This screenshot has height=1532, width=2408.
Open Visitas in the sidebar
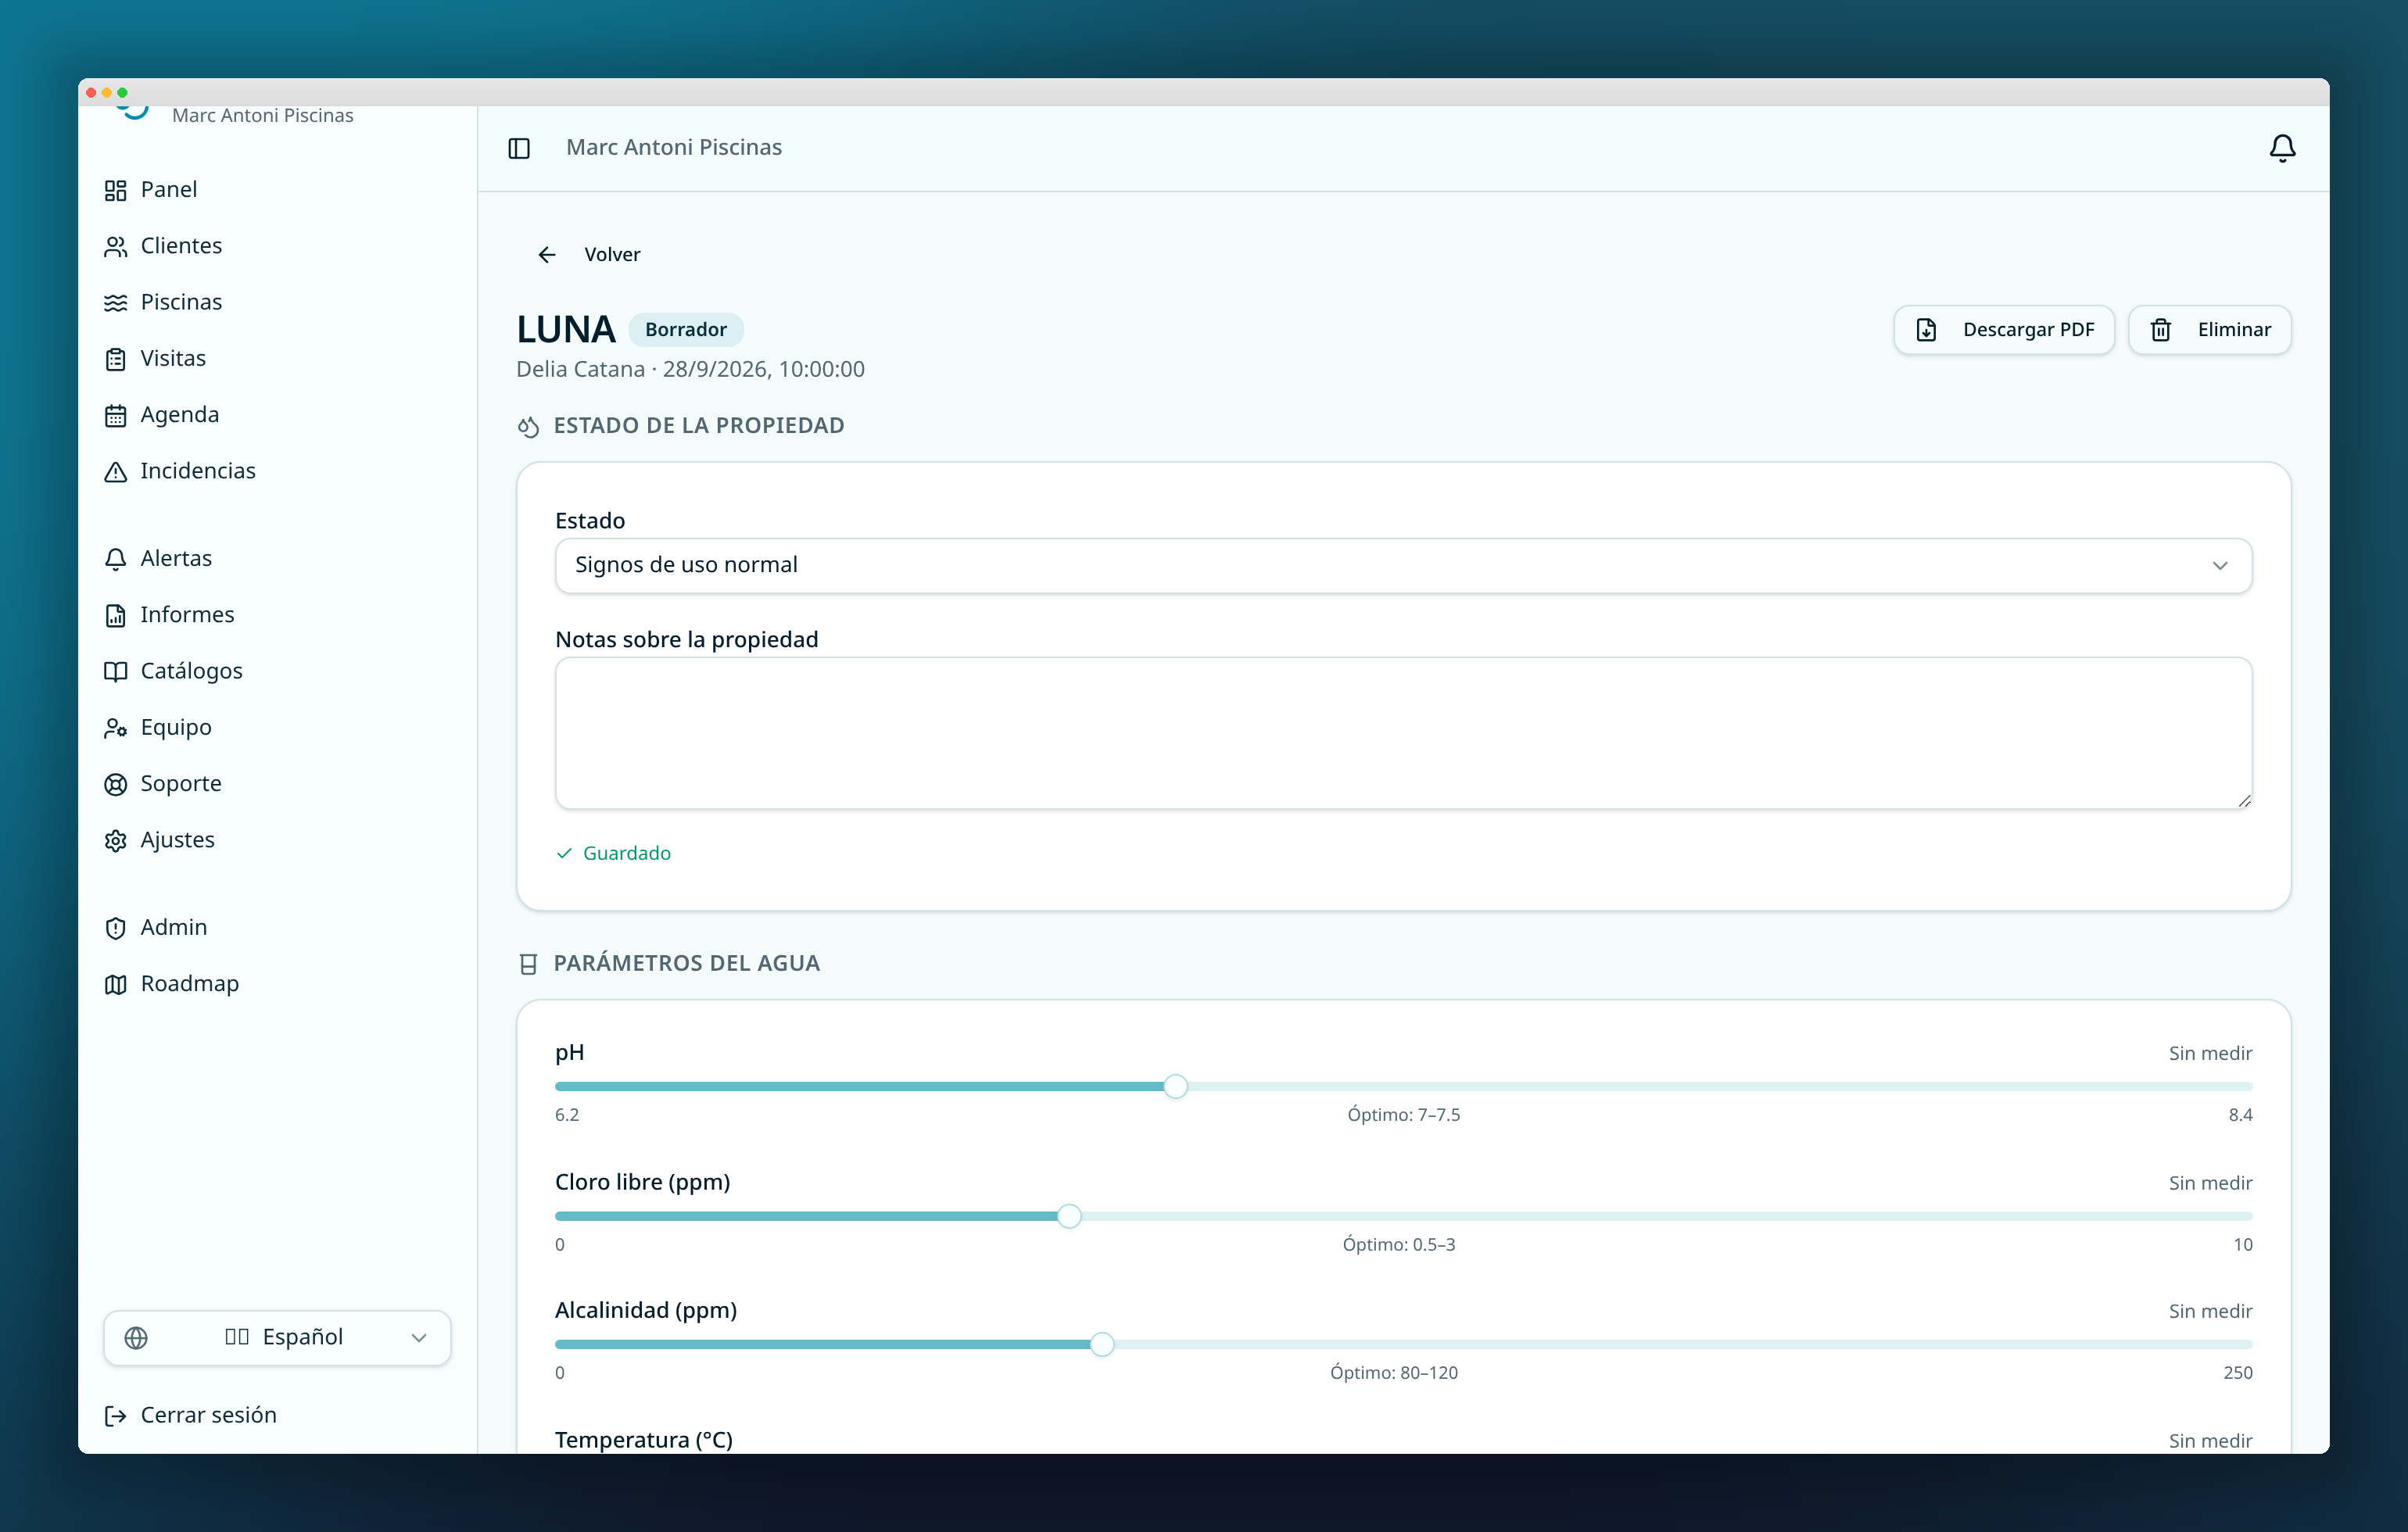coord(173,358)
